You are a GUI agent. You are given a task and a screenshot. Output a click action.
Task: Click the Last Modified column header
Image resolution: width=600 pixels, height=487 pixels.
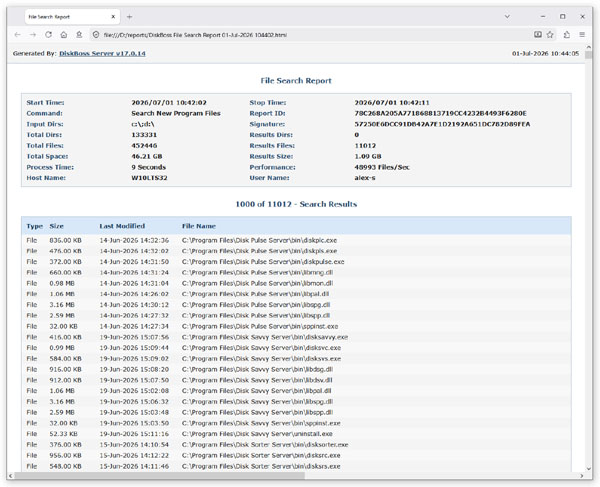(x=122, y=226)
